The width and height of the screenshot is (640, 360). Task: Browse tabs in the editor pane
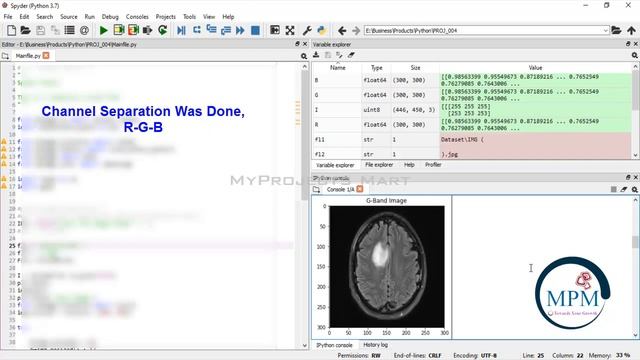[x=5, y=56]
